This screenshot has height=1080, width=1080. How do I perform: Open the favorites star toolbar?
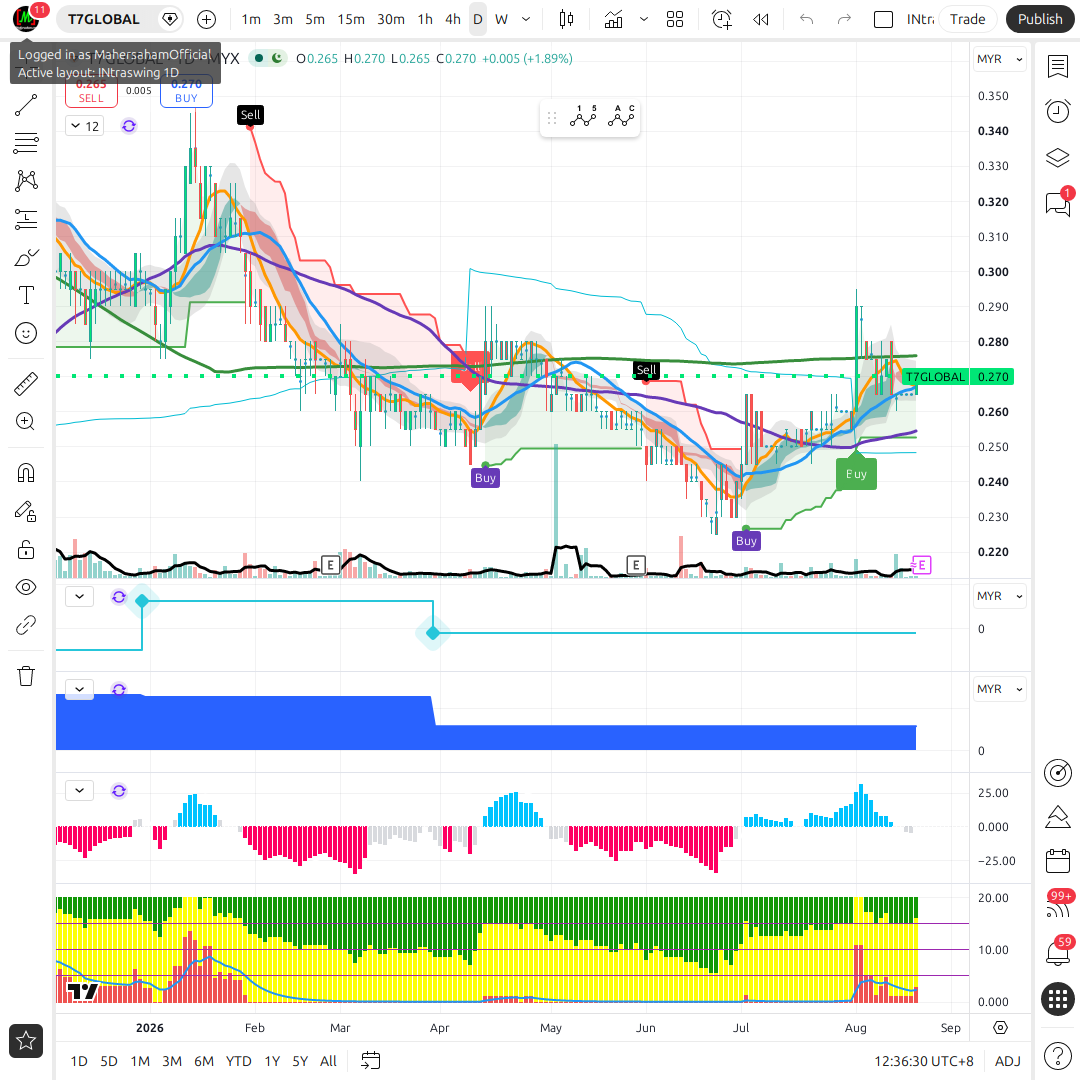(x=26, y=1041)
